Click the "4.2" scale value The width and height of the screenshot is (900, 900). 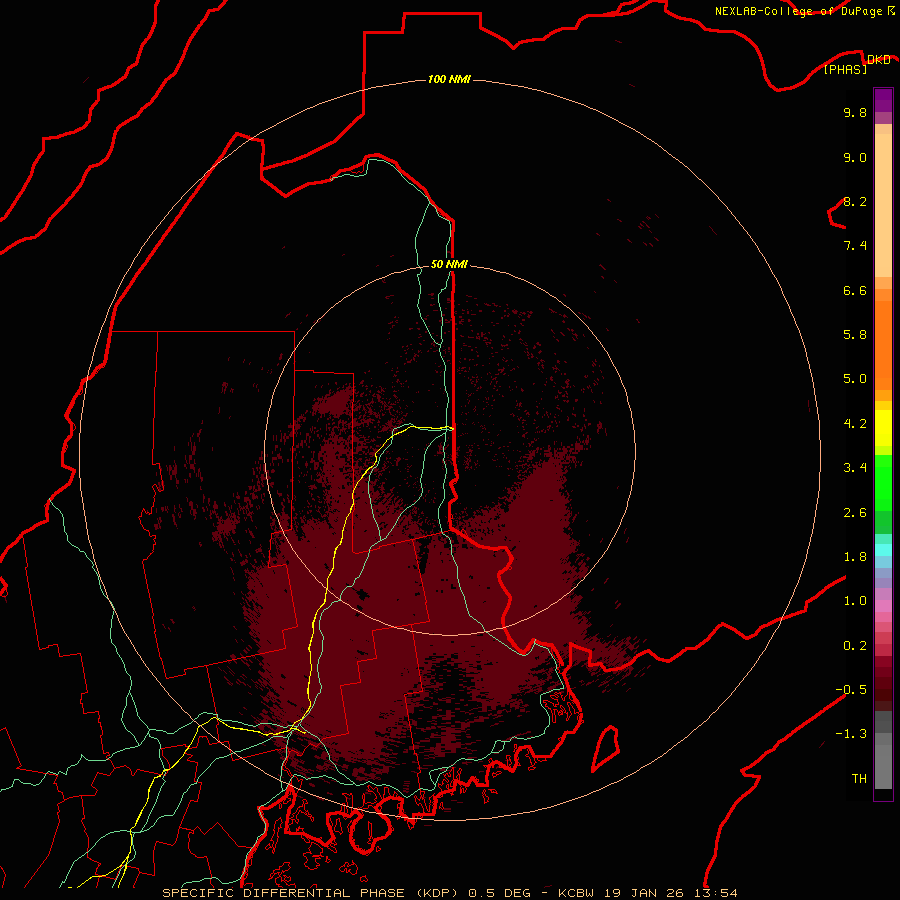point(855,424)
